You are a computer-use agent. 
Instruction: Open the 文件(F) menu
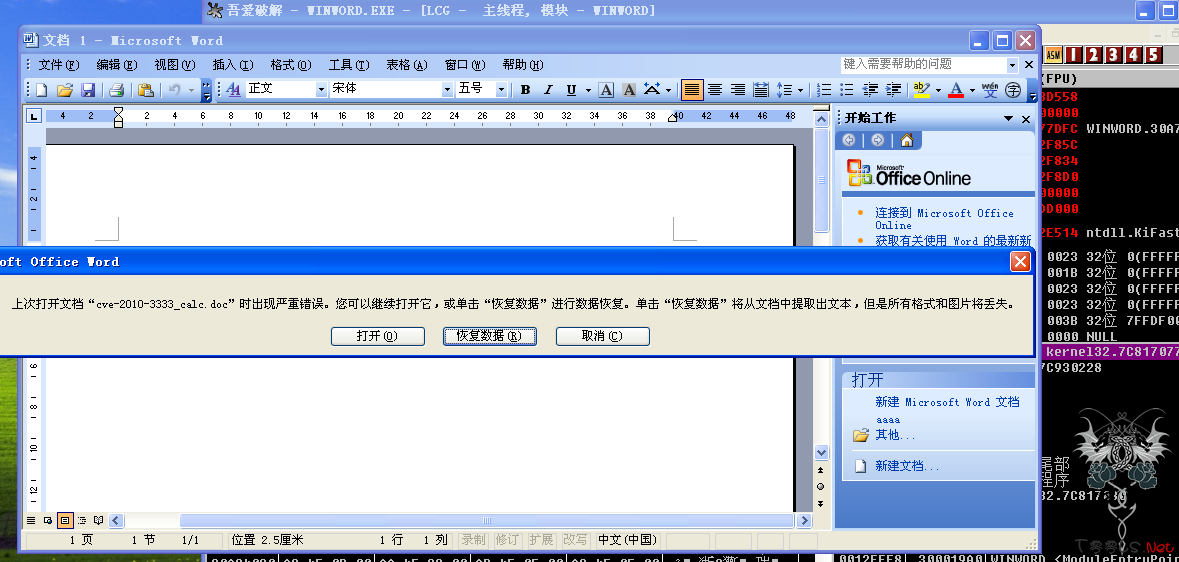pyautogui.click(x=59, y=65)
